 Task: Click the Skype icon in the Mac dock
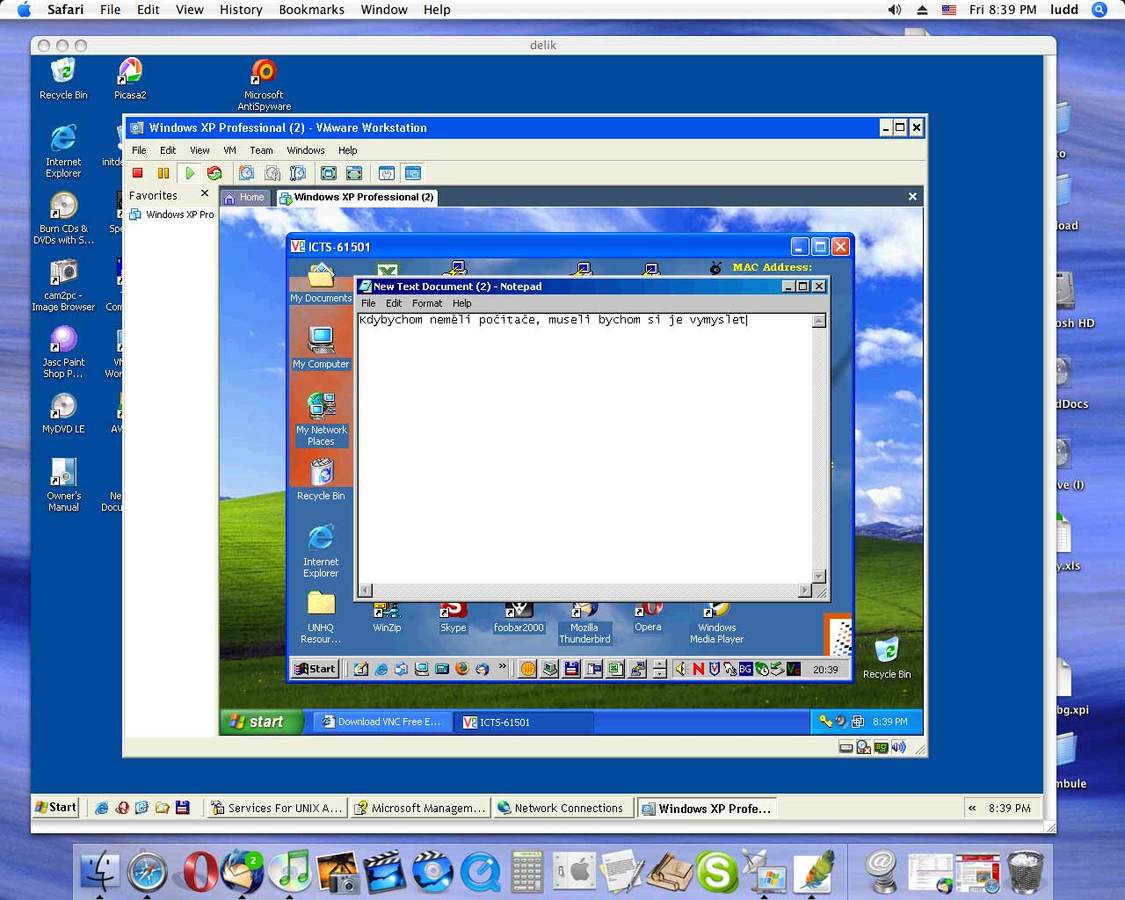click(x=716, y=873)
